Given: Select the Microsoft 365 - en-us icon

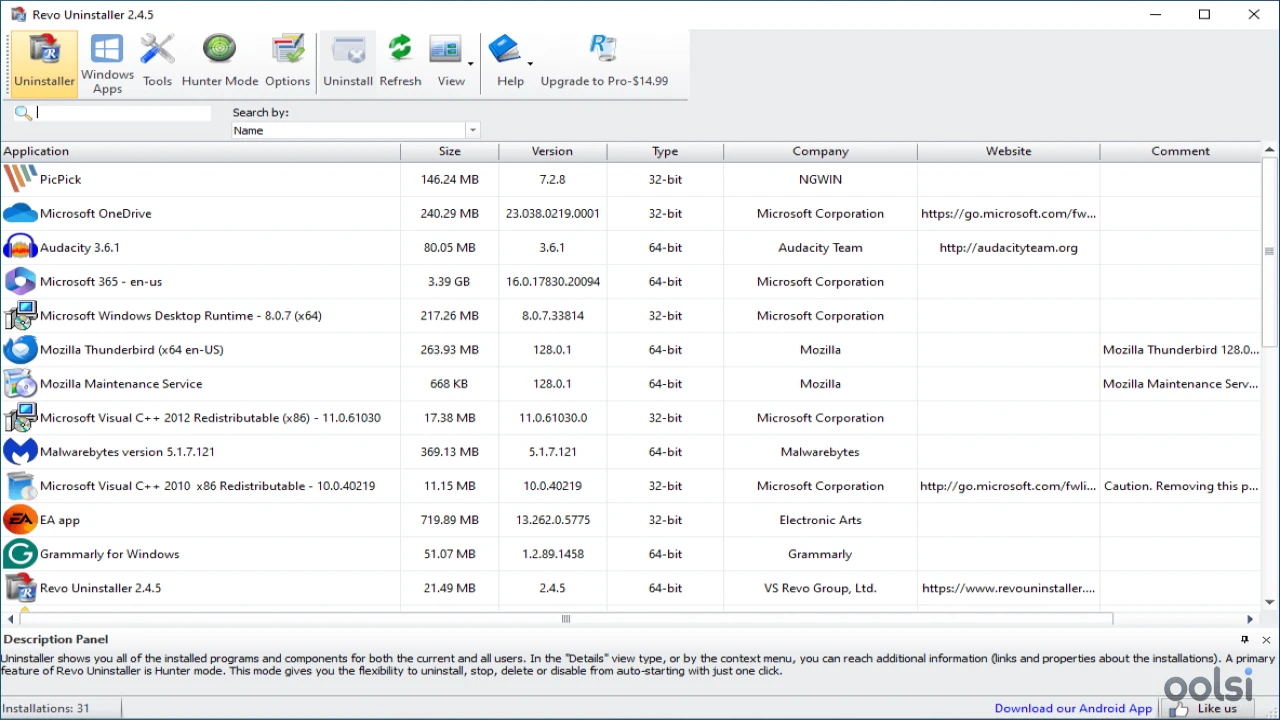Looking at the screenshot, I should 20,281.
